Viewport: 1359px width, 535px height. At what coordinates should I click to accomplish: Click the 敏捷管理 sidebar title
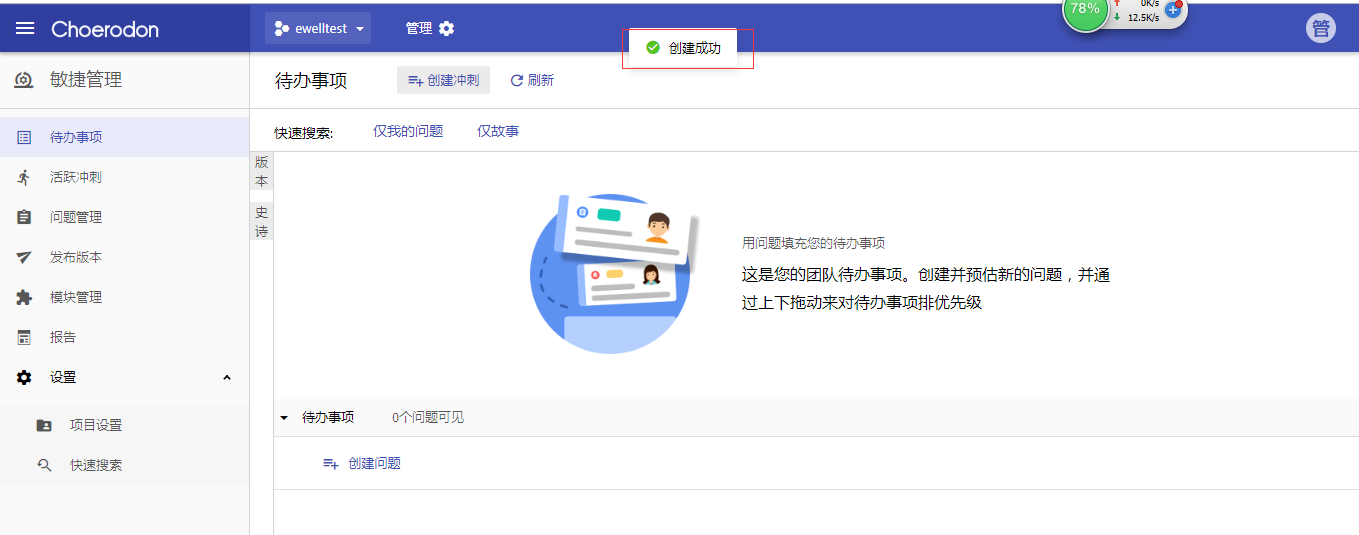coord(86,80)
